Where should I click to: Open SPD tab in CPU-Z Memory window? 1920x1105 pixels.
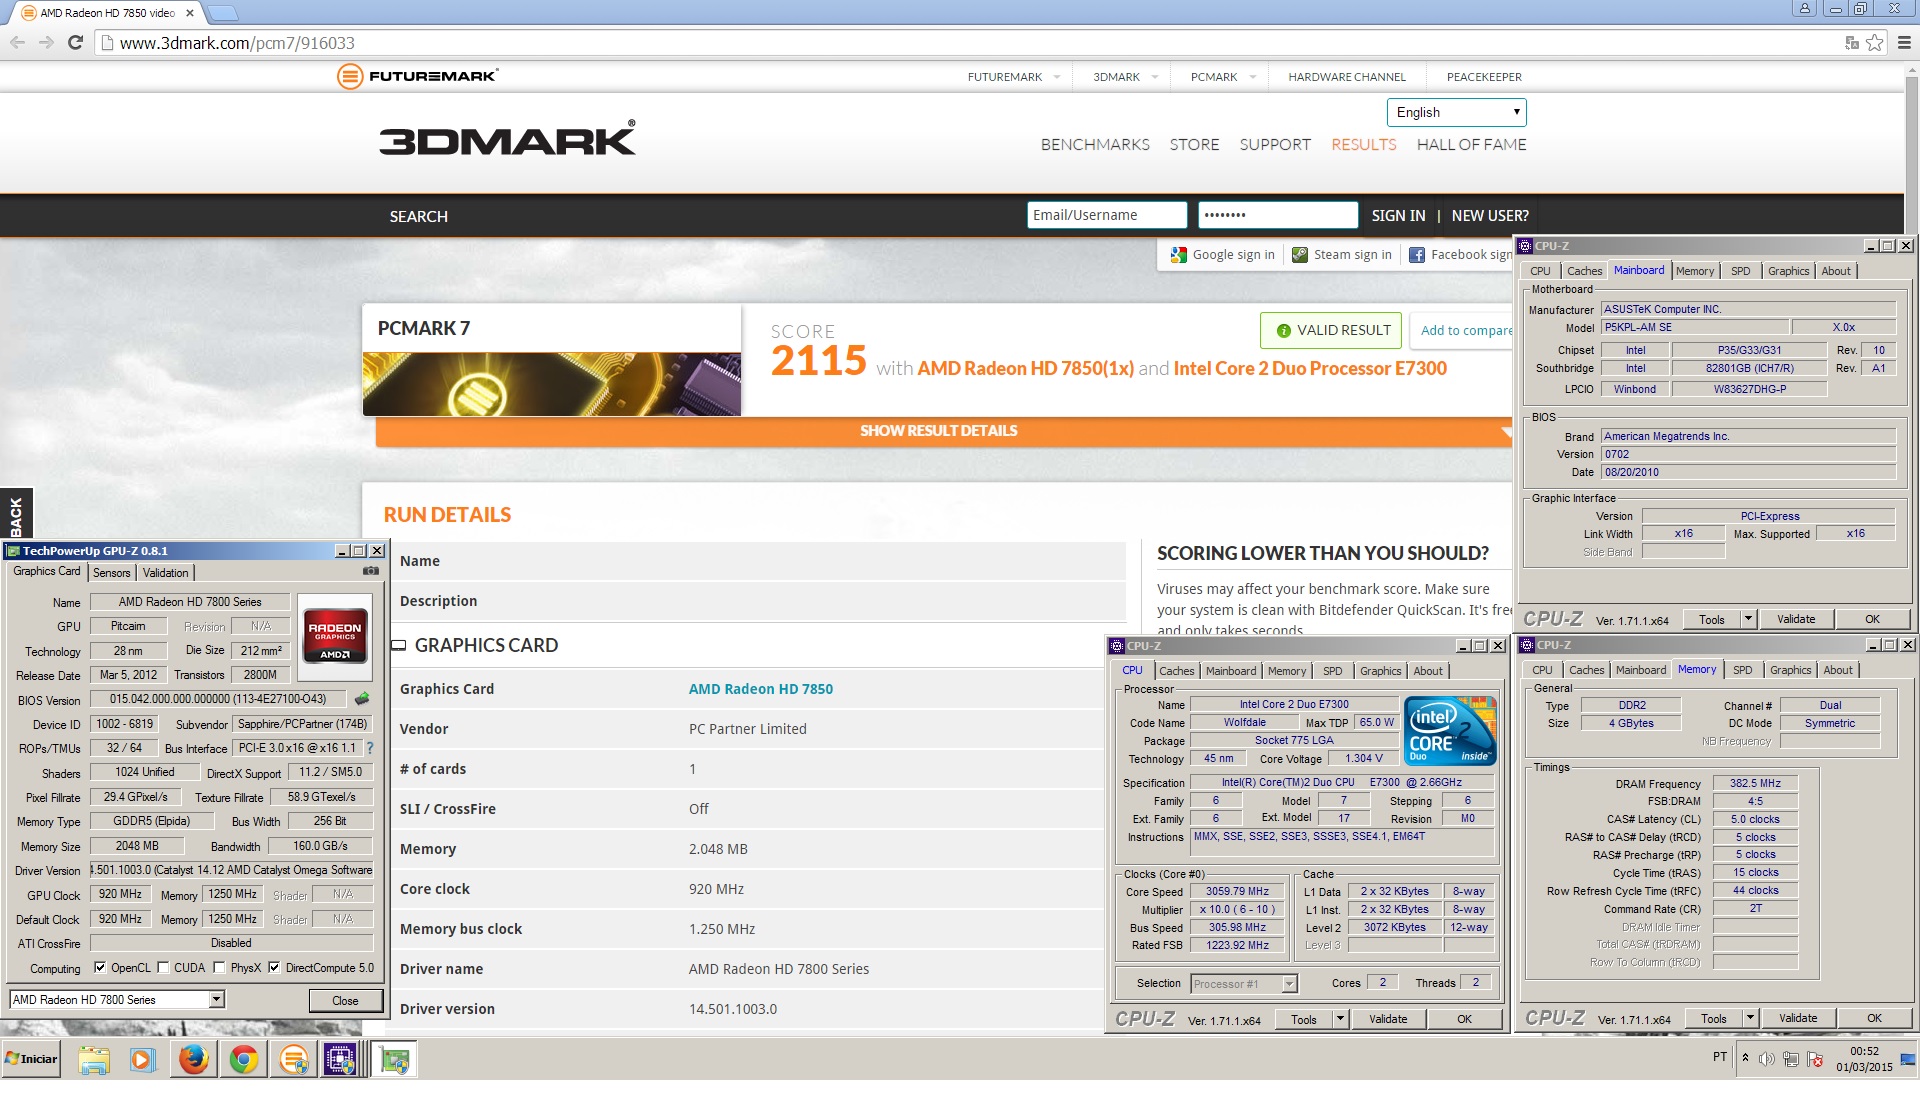tap(1743, 670)
